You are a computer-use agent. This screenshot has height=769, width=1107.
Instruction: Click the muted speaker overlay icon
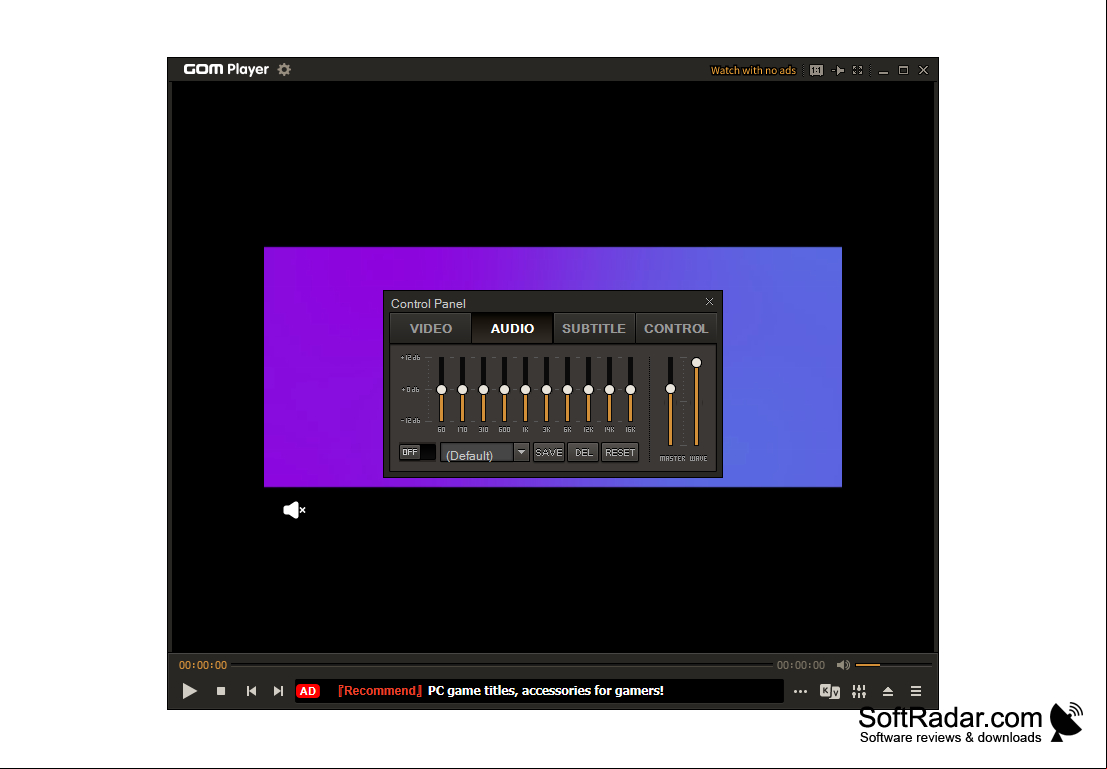294,510
